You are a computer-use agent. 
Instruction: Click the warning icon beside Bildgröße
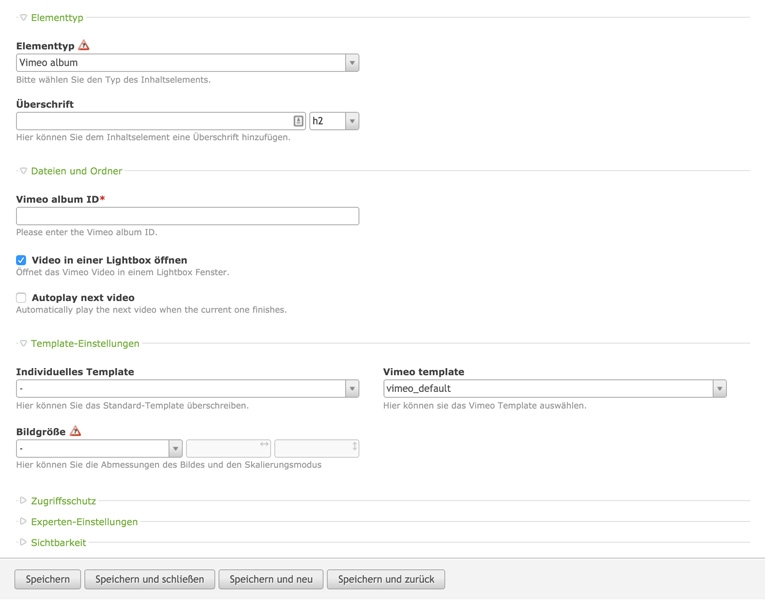pyautogui.click(x=76, y=431)
